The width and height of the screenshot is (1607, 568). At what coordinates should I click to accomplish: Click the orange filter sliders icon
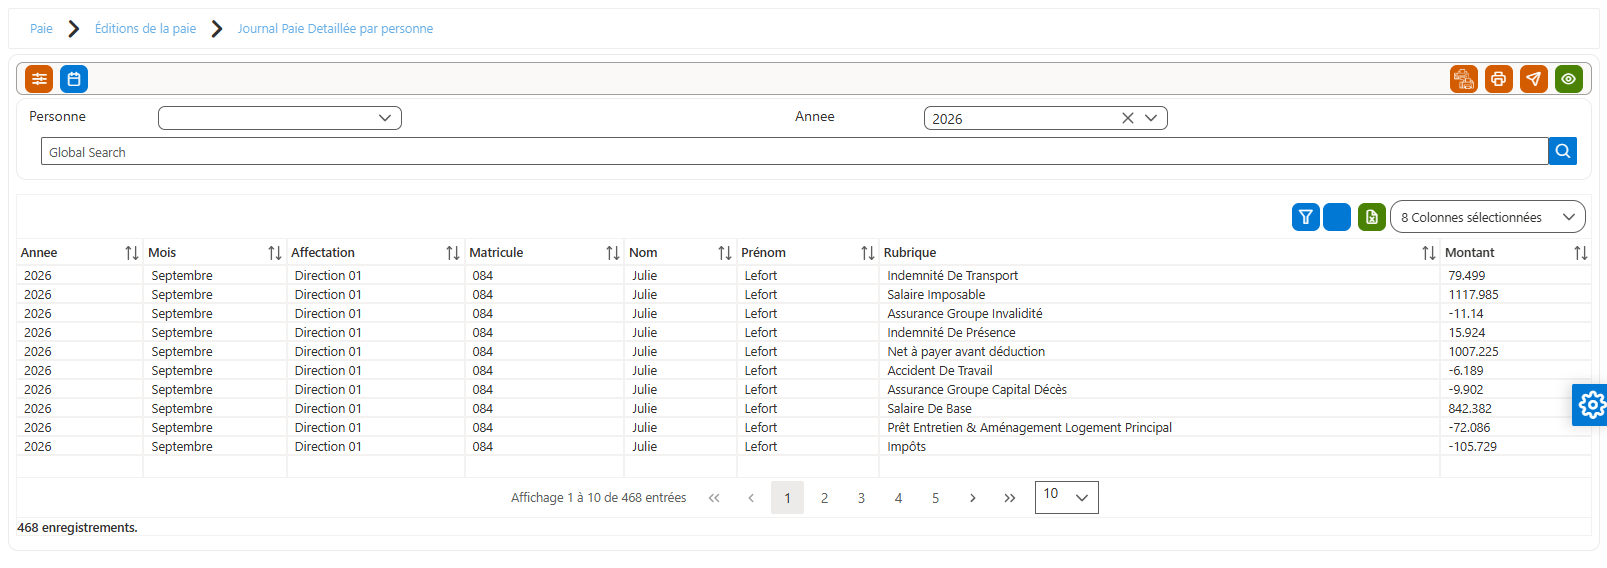39,79
